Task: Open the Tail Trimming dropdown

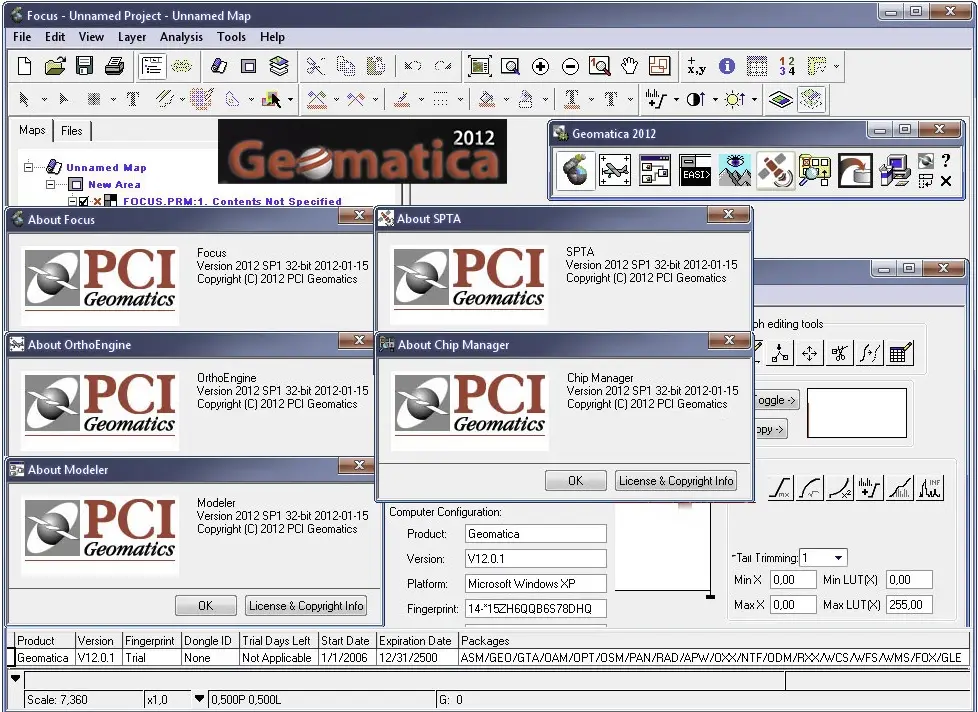Action: coord(839,557)
